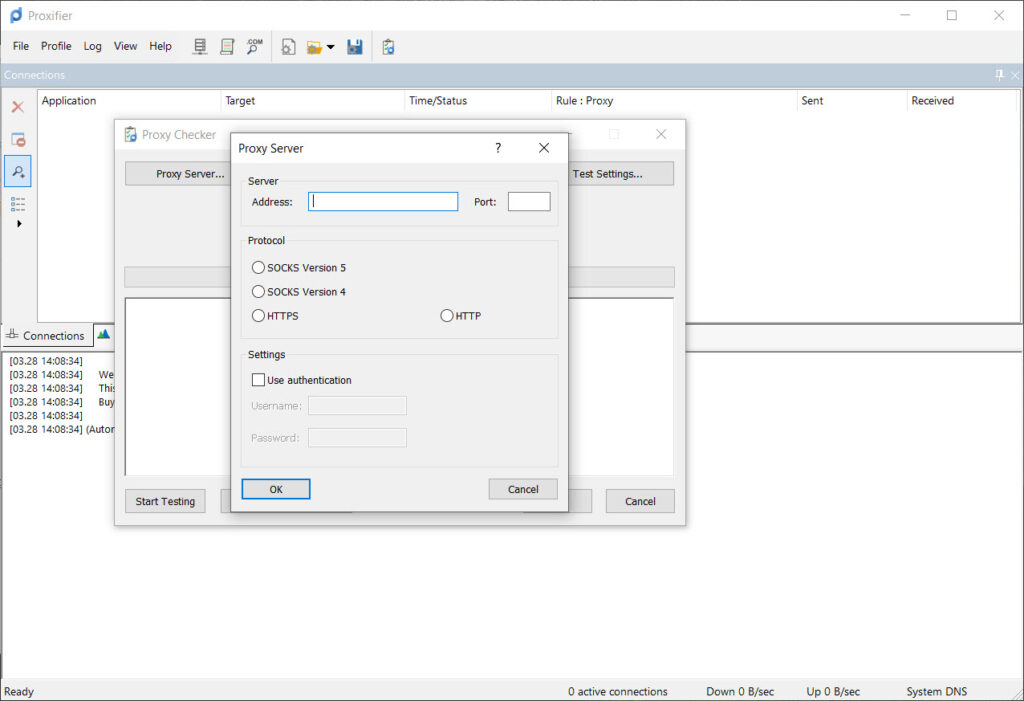
Task: Click the Target column header
Action: 313,101
